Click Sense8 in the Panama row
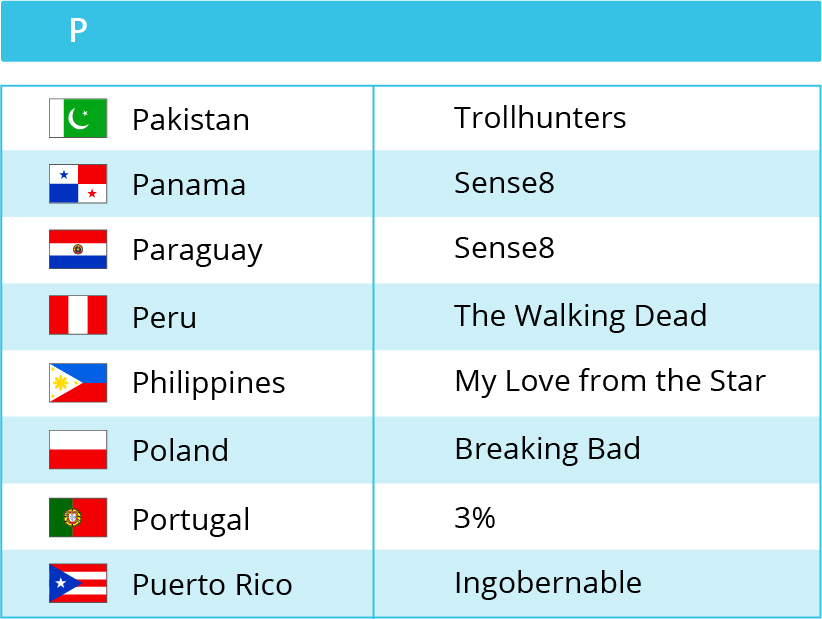Viewport: 822px width, 619px height. tap(504, 183)
